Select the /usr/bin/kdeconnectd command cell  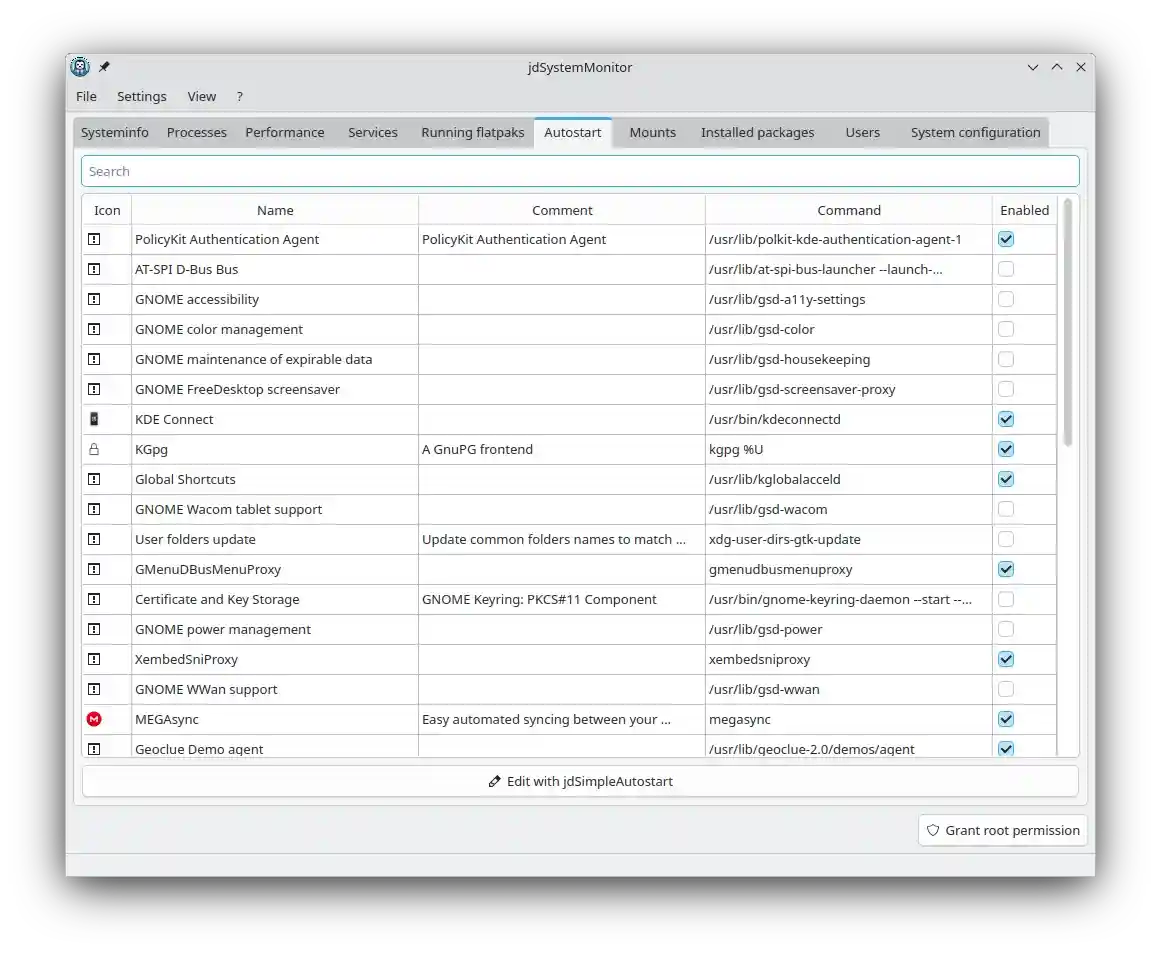click(x=849, y=419)
